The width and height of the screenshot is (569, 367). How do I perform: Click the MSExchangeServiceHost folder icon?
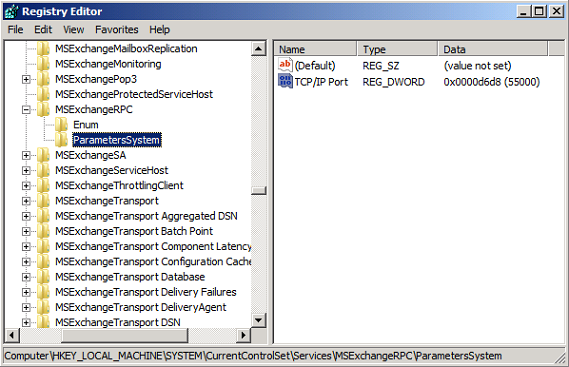43,171
